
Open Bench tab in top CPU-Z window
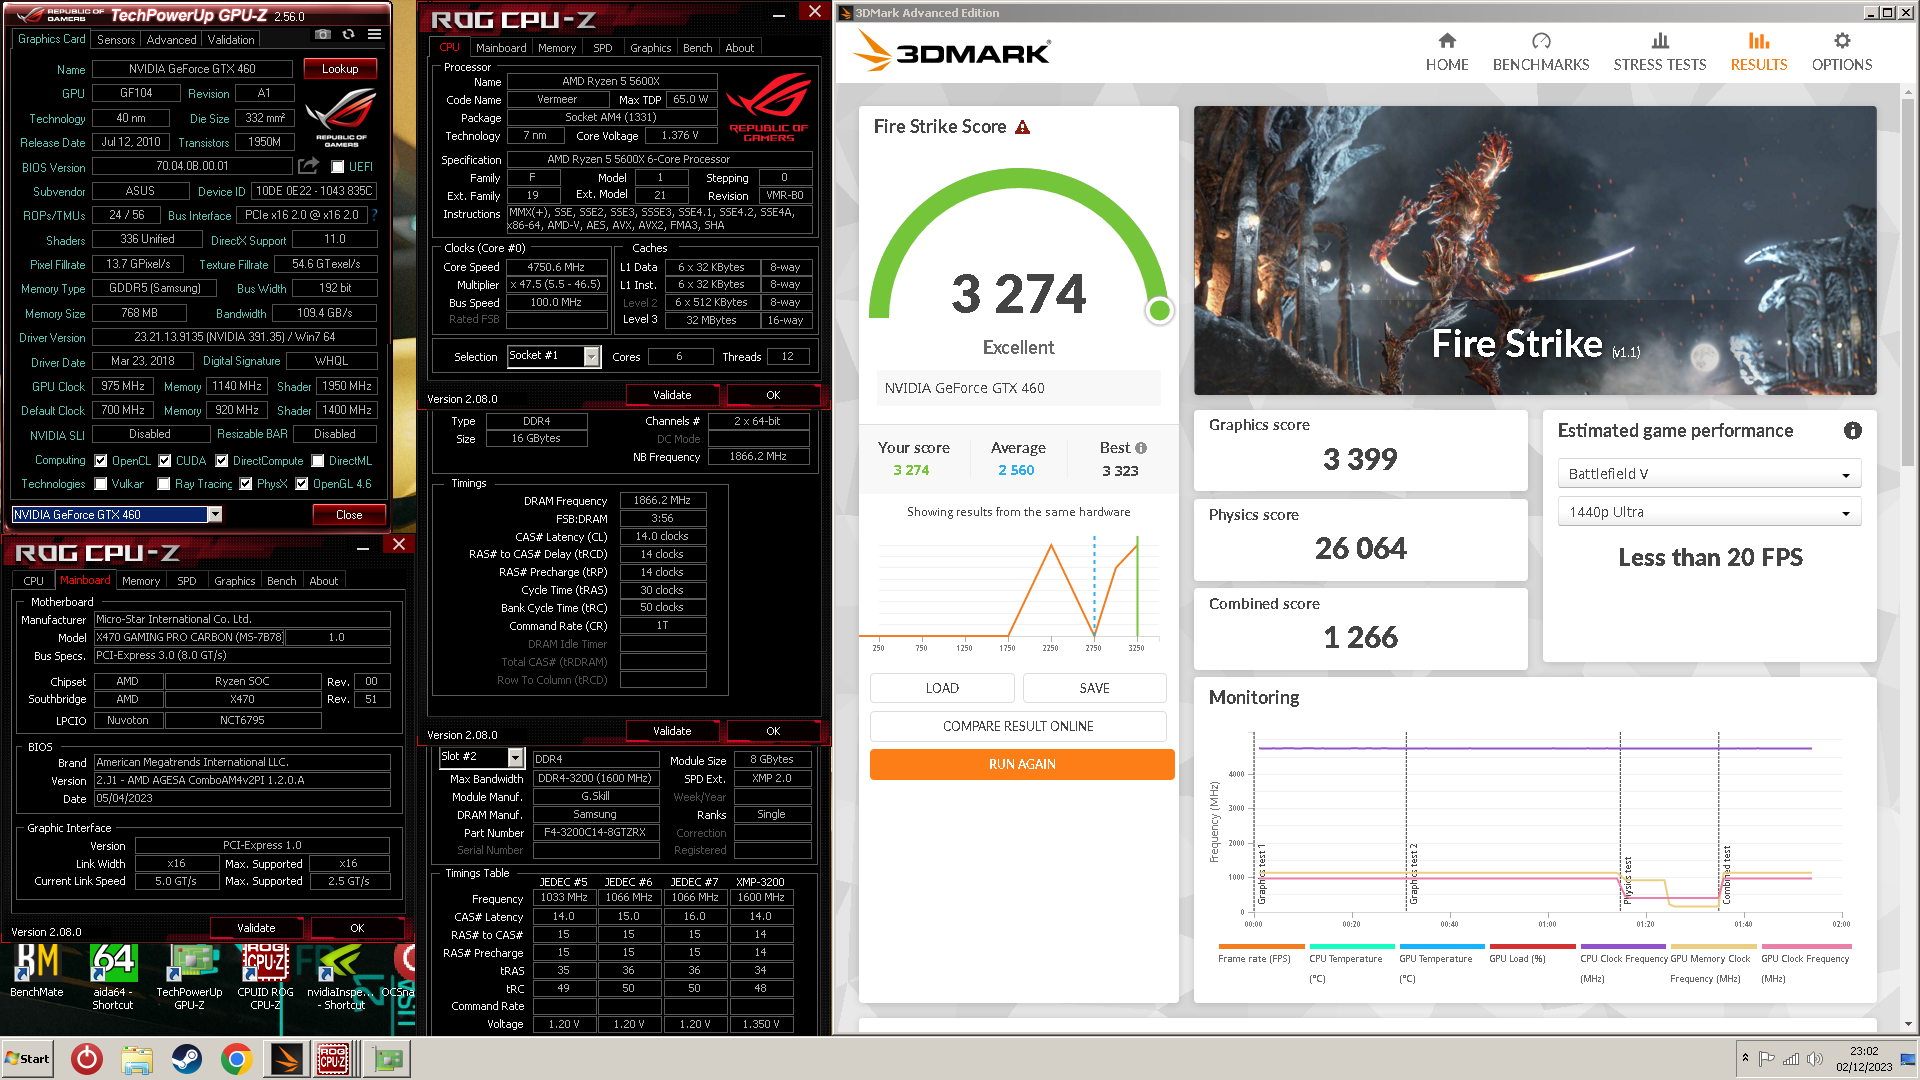[697, 48]
